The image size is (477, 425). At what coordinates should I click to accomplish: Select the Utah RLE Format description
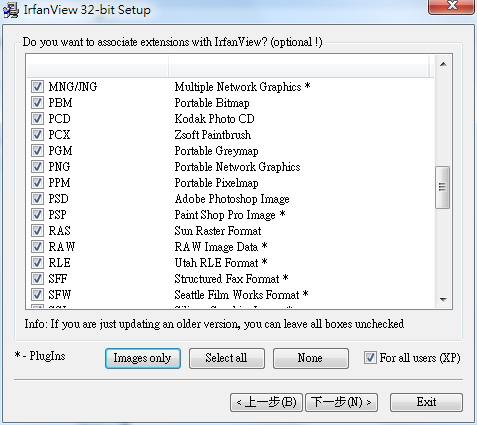[221, 263]
